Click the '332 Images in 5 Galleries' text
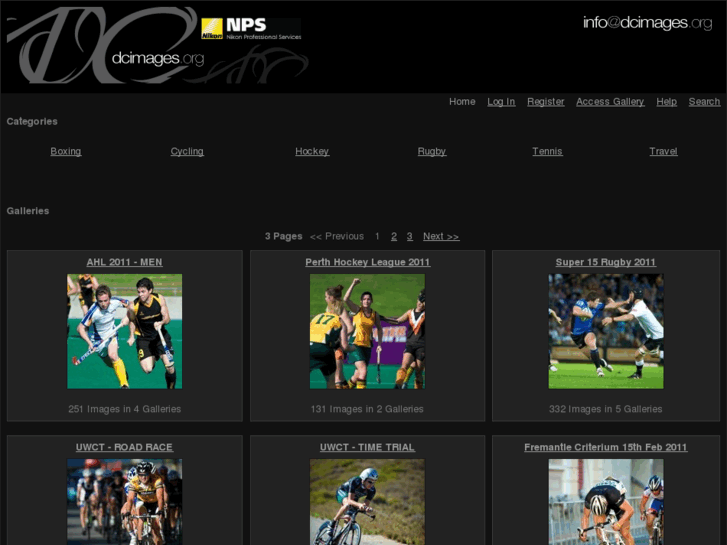This screenshot has height=545, width=727. pyautogui.click(x=606, y=409)
